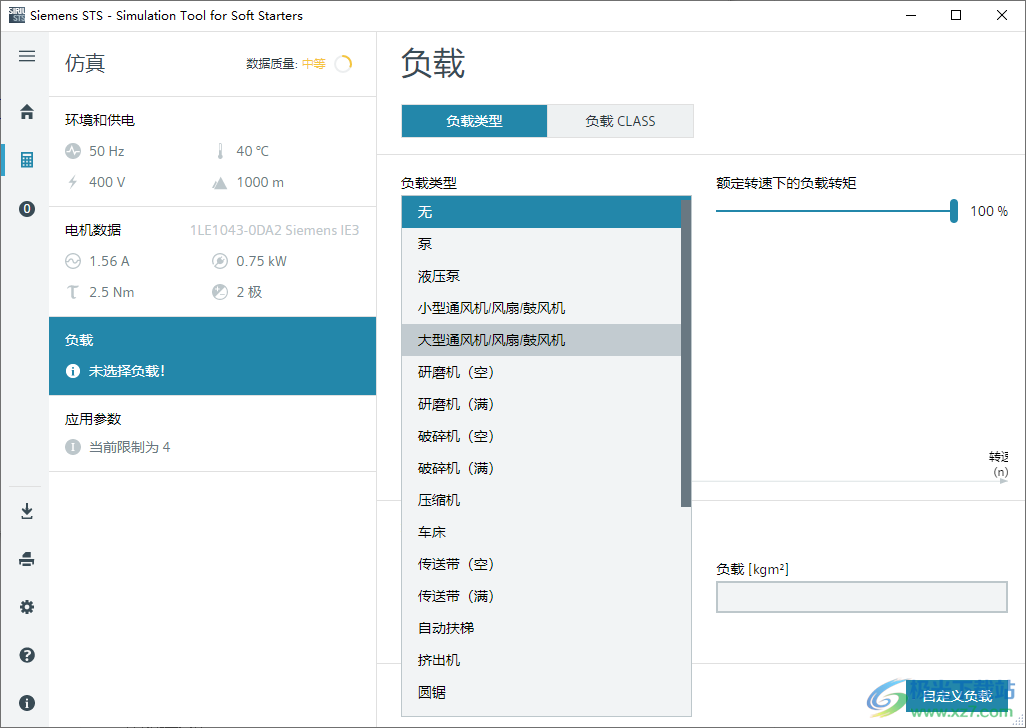Click the mountain altitude icon beside 1000 m
This screenshot has width=1026, height=728.
[220, 182]
